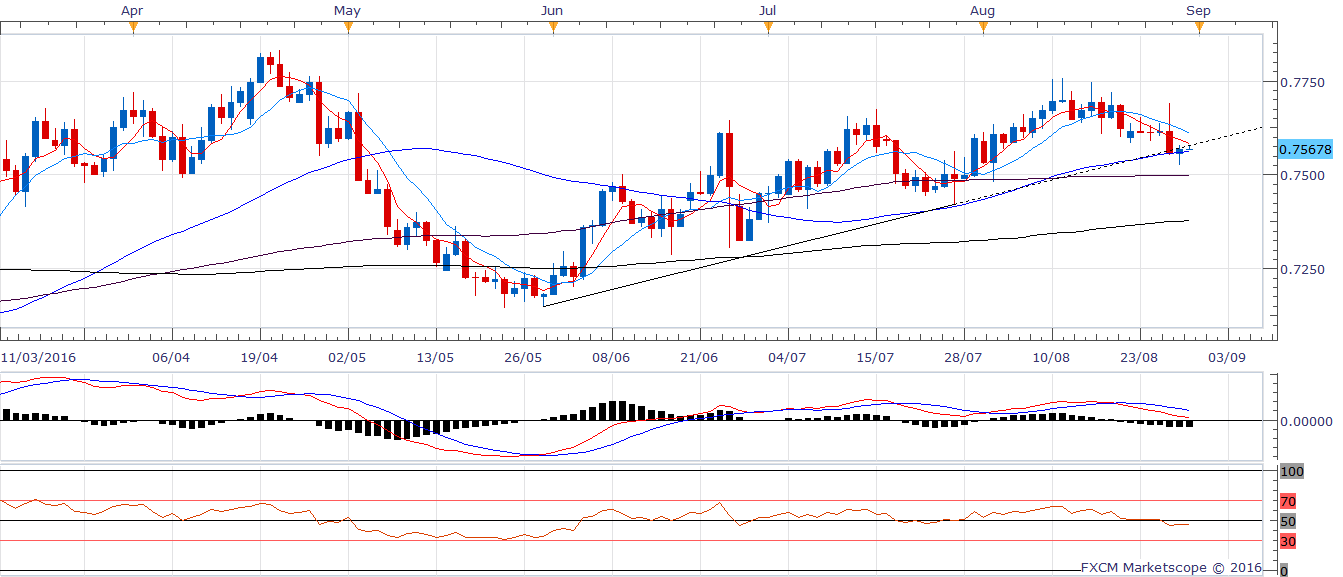Click the 28/07 date label
The image size is (1343, 577).
tap(963, 356)
